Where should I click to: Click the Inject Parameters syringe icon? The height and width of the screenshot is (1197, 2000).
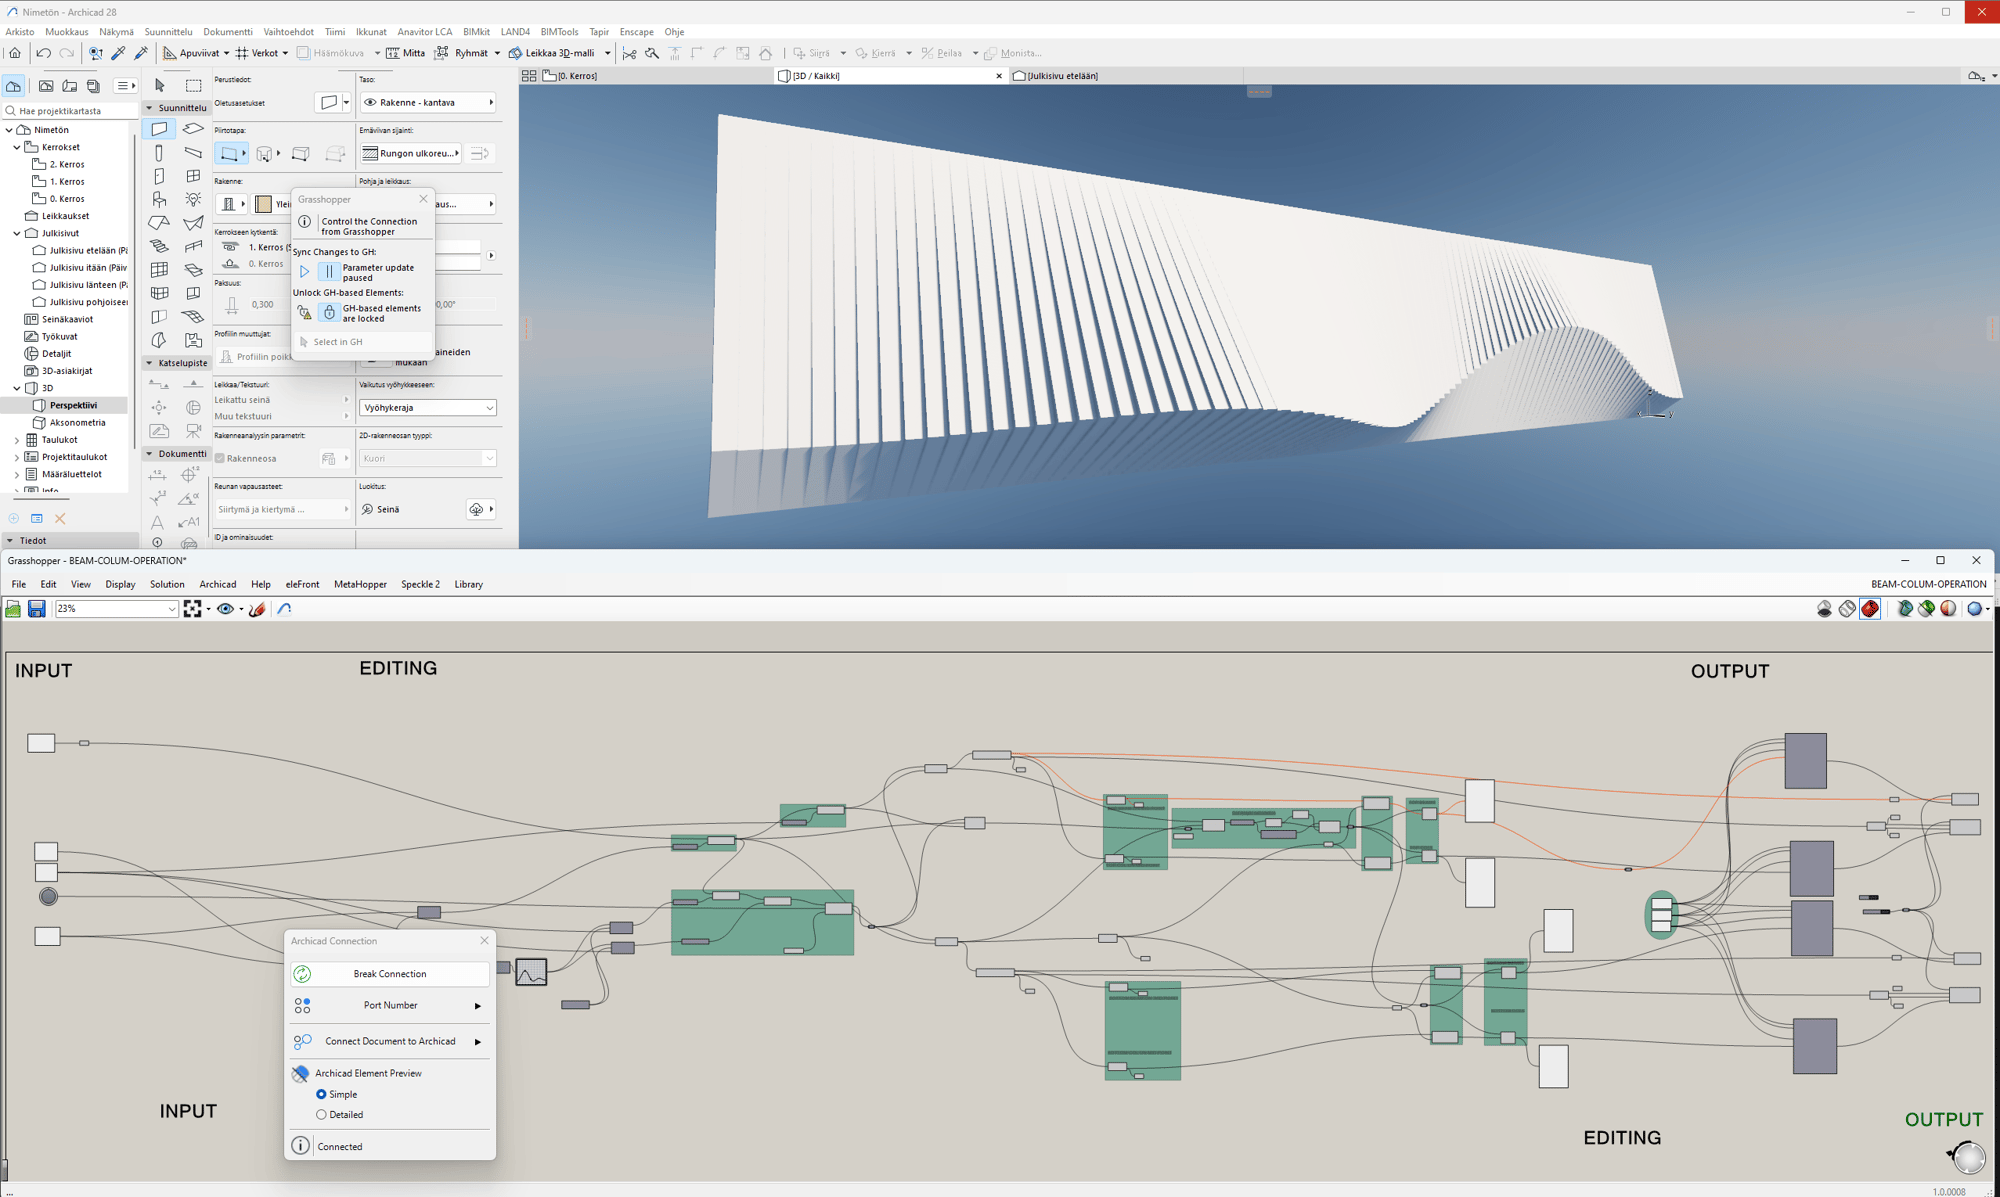point(141,53)
